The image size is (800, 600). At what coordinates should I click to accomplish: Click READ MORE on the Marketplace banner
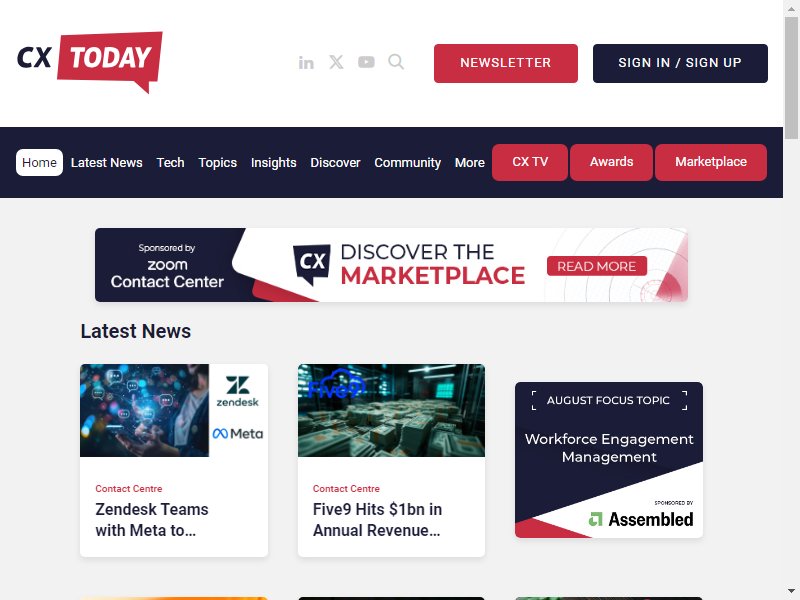pos(596,266)
